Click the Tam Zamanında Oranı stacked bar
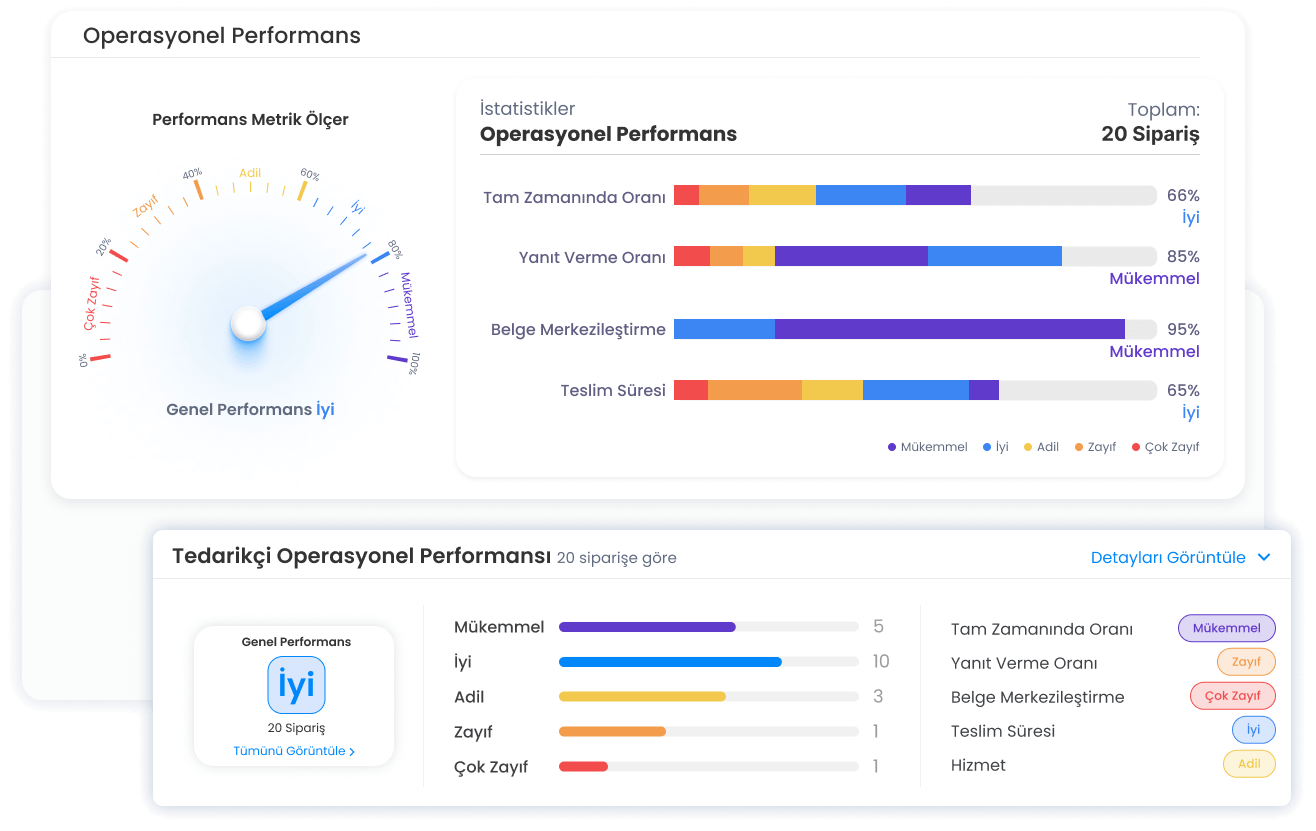 click(915, 195)
